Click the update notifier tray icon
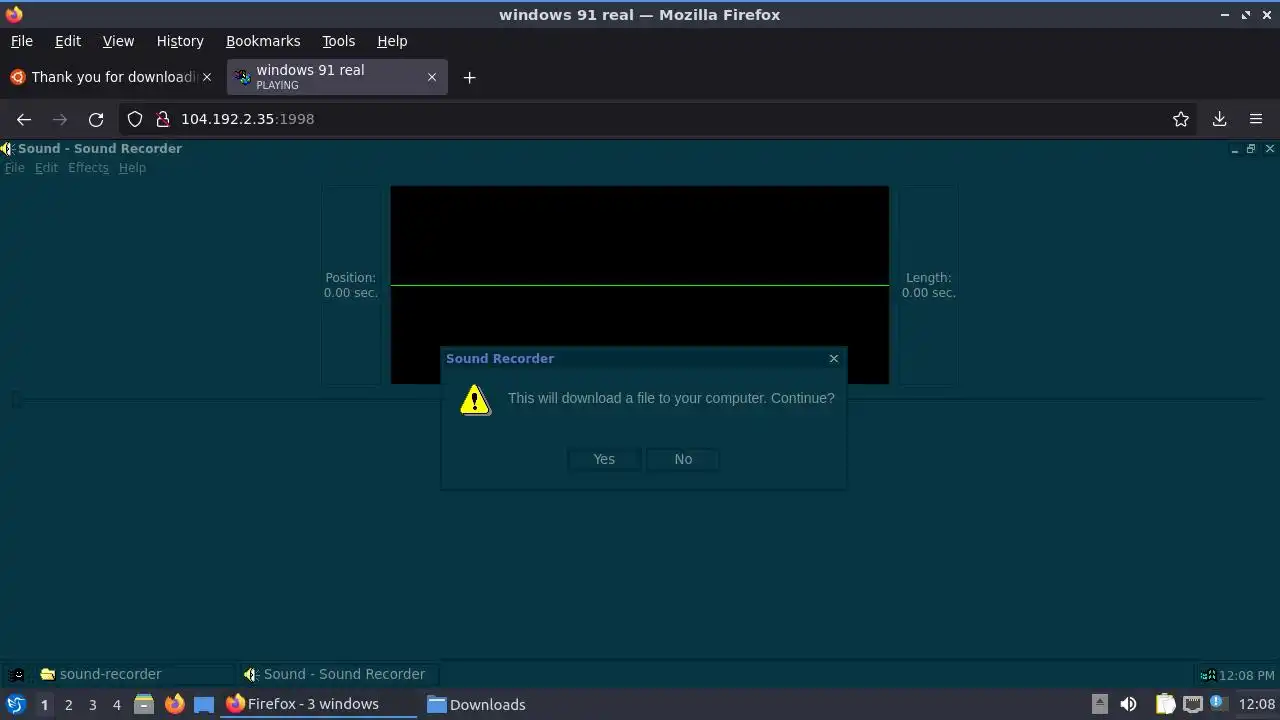 click(1218, 703)
